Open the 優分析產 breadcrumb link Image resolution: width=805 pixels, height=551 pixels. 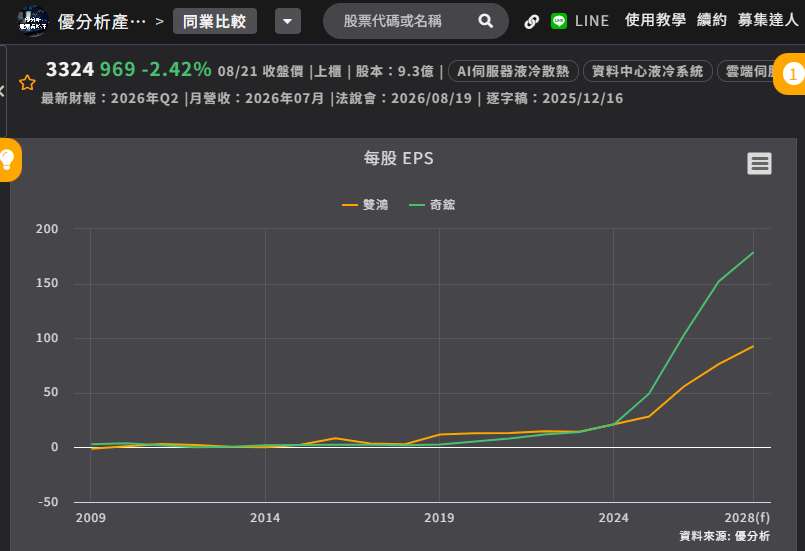point(102,22)
